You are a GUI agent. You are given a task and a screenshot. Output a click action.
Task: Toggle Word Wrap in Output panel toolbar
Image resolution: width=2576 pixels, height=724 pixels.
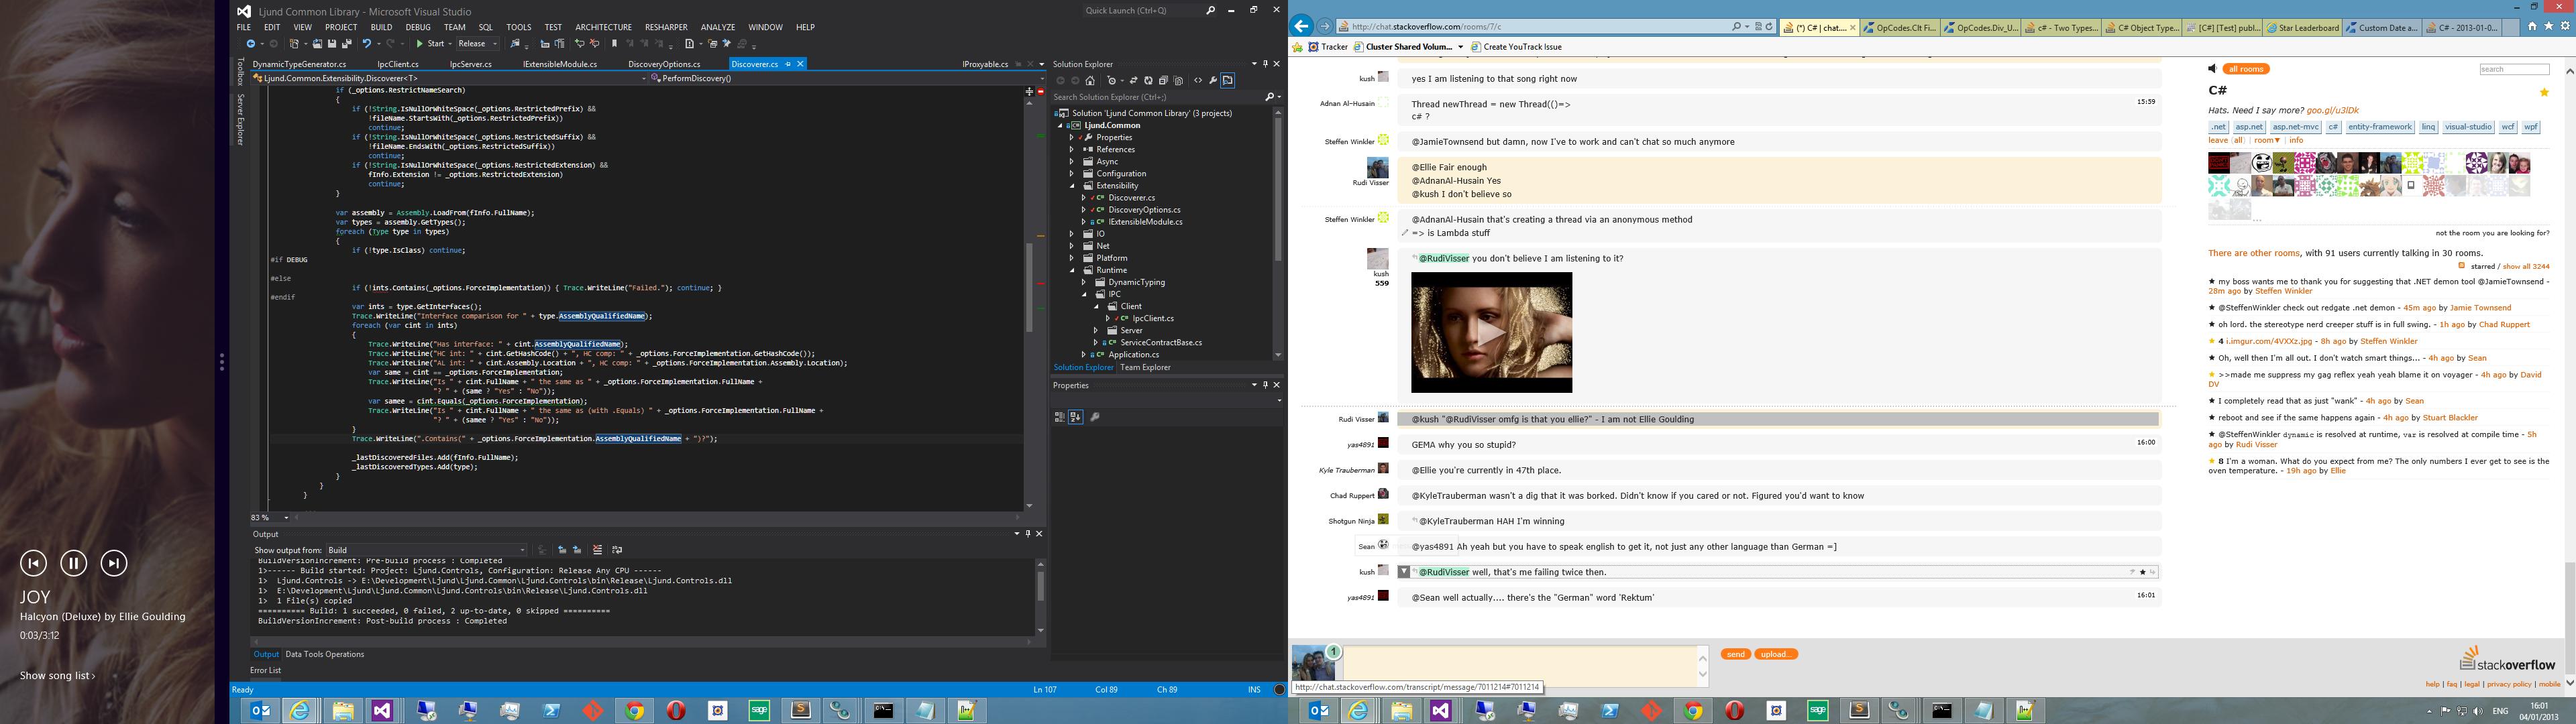click(617, 550)
